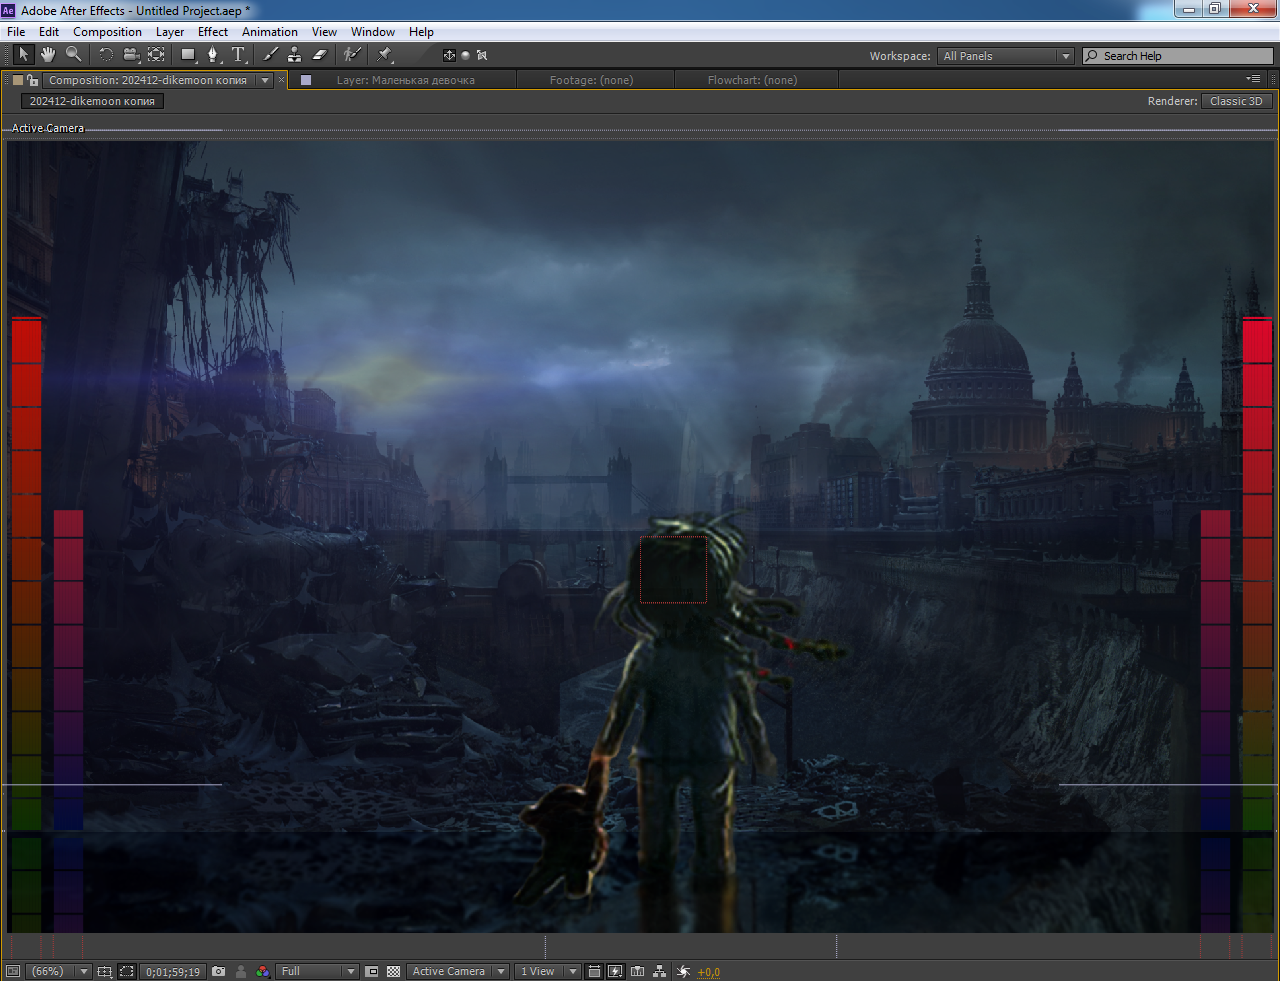Toggle the Region of Interest
The height and width of the screenshot is (981, 1280).
(x=372, y=971)
